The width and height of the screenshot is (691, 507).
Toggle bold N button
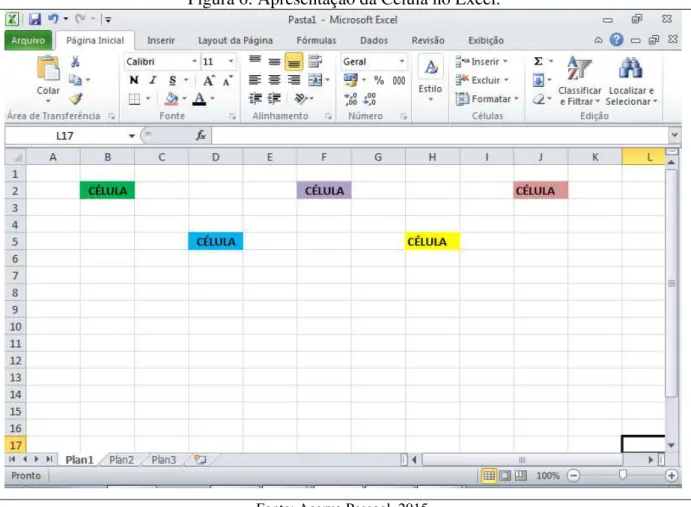pos(134,80)
